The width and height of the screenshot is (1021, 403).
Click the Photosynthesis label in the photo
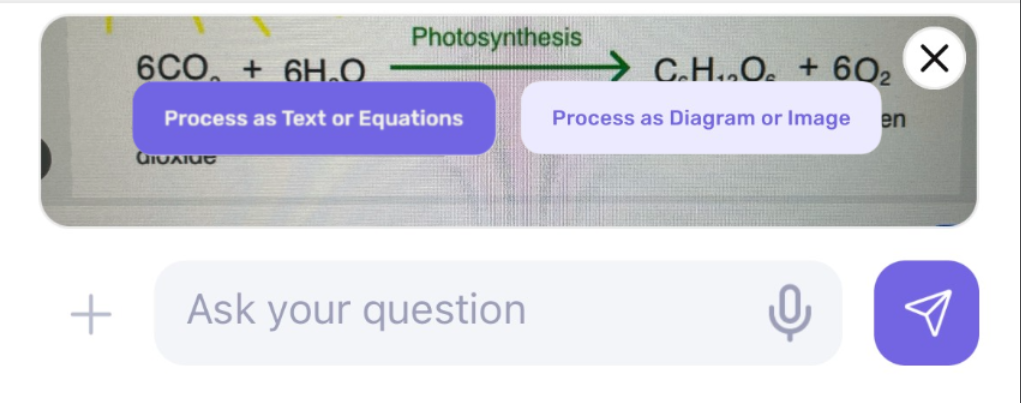pyautogui.click(x=496, y=38)
